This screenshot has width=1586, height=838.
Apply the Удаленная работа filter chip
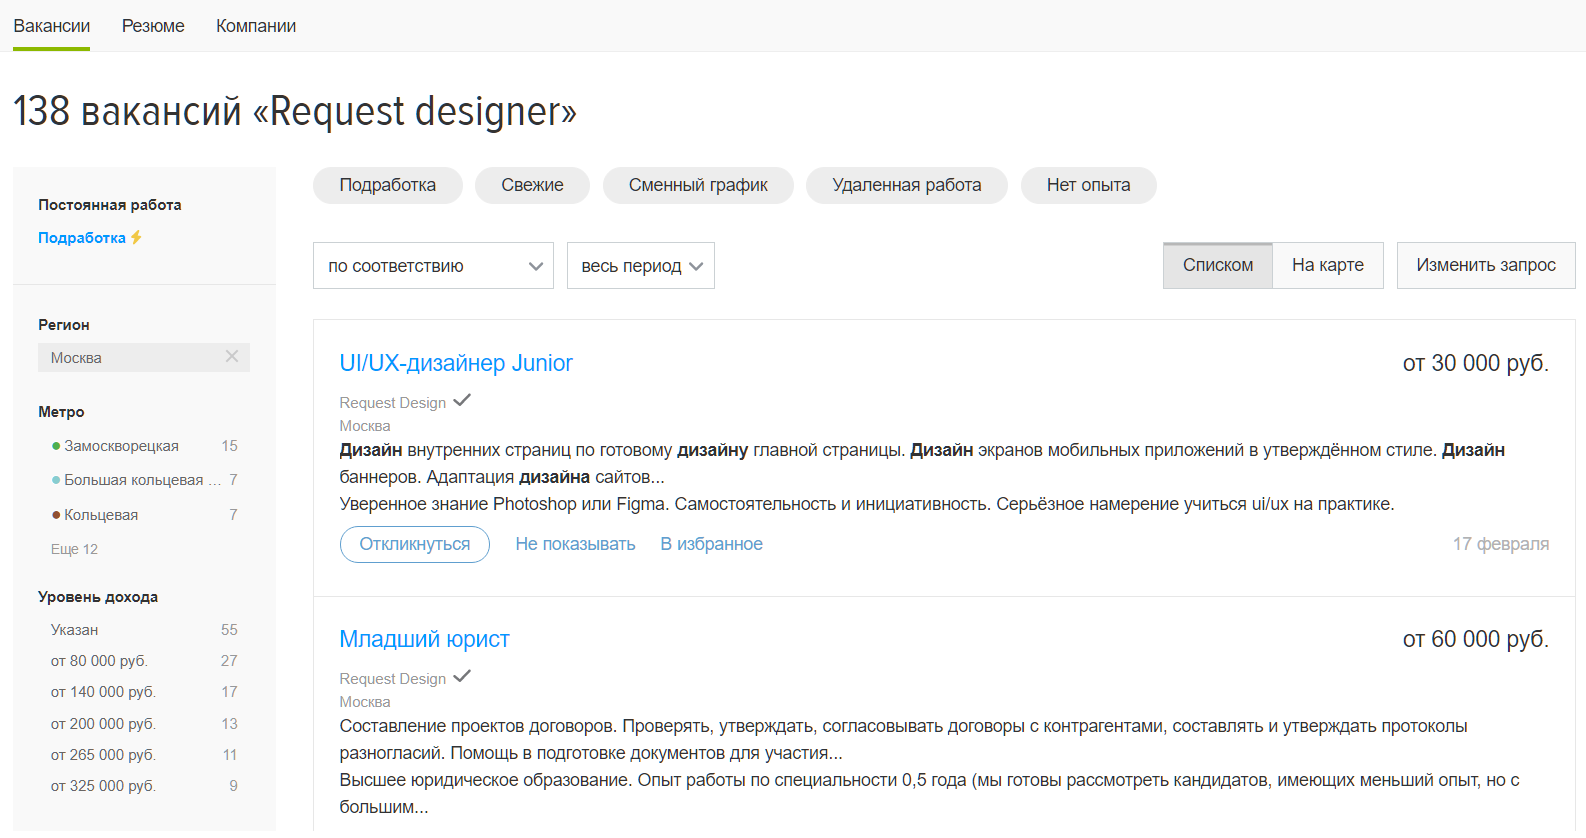point(907,185)
